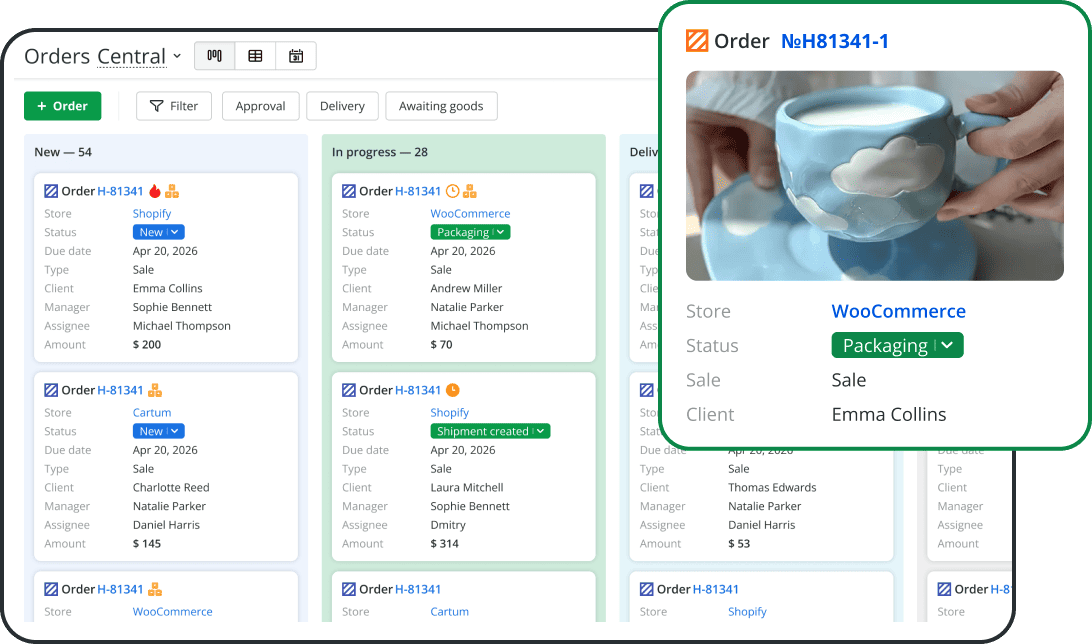Open order link №H81341-1 in popup
This screenshot has height=644, width=1092.
834,41
